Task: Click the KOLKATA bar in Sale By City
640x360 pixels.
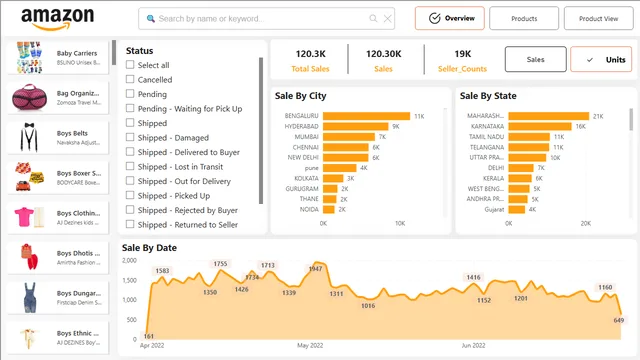Action: pos(333,178)
